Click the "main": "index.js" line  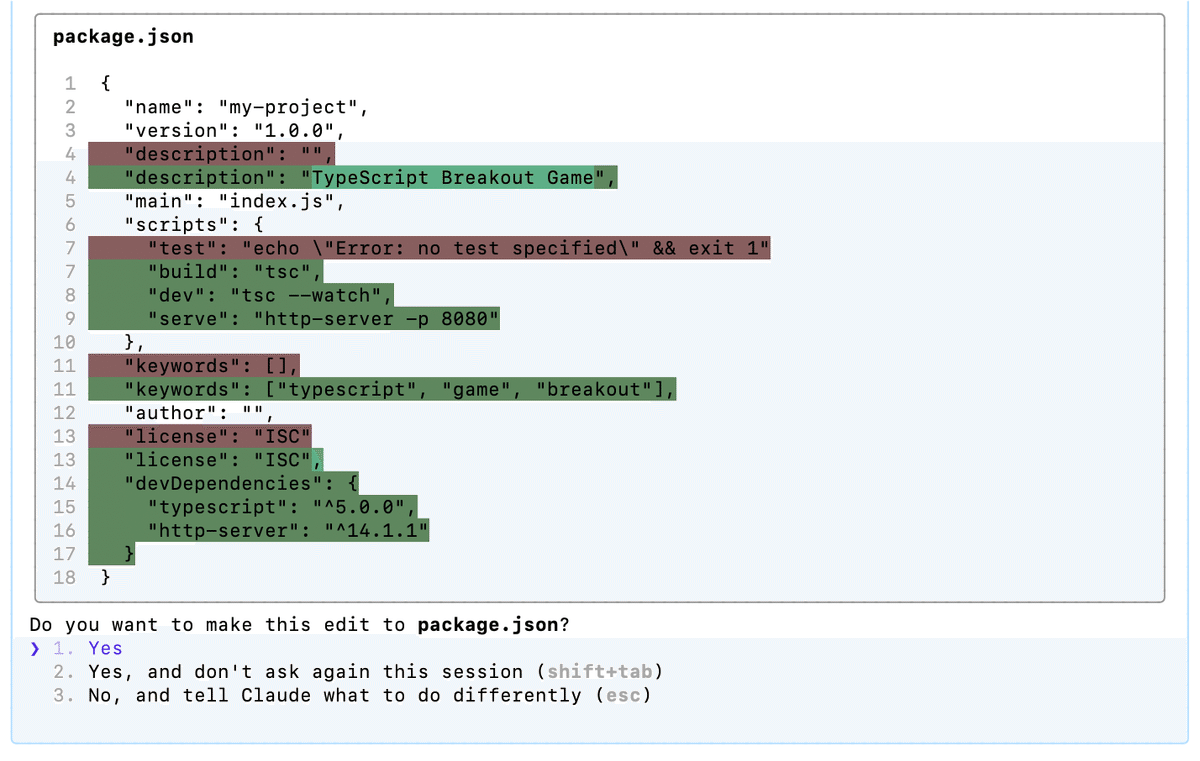234,201
